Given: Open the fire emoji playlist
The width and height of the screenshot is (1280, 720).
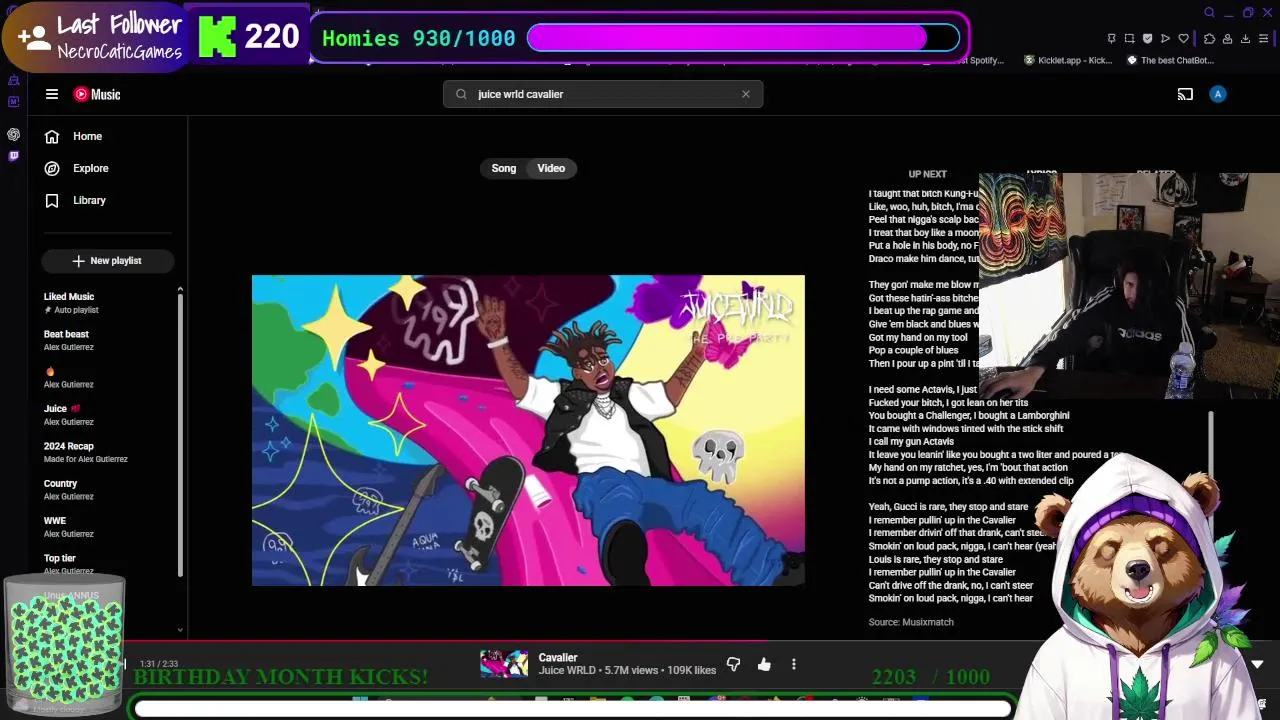Looking at the screenshot, I should coord(108,377).
